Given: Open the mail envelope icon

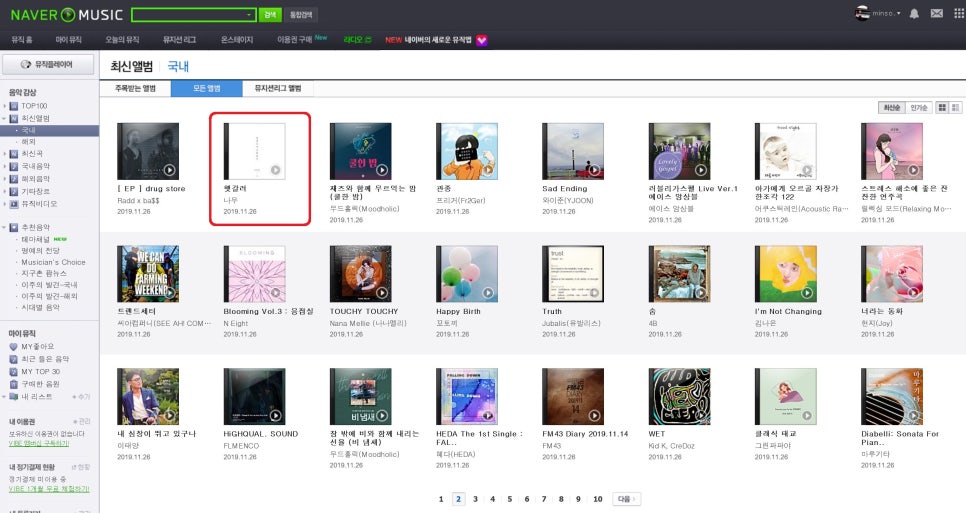Looking at the screenshot, I should [936, 14].
